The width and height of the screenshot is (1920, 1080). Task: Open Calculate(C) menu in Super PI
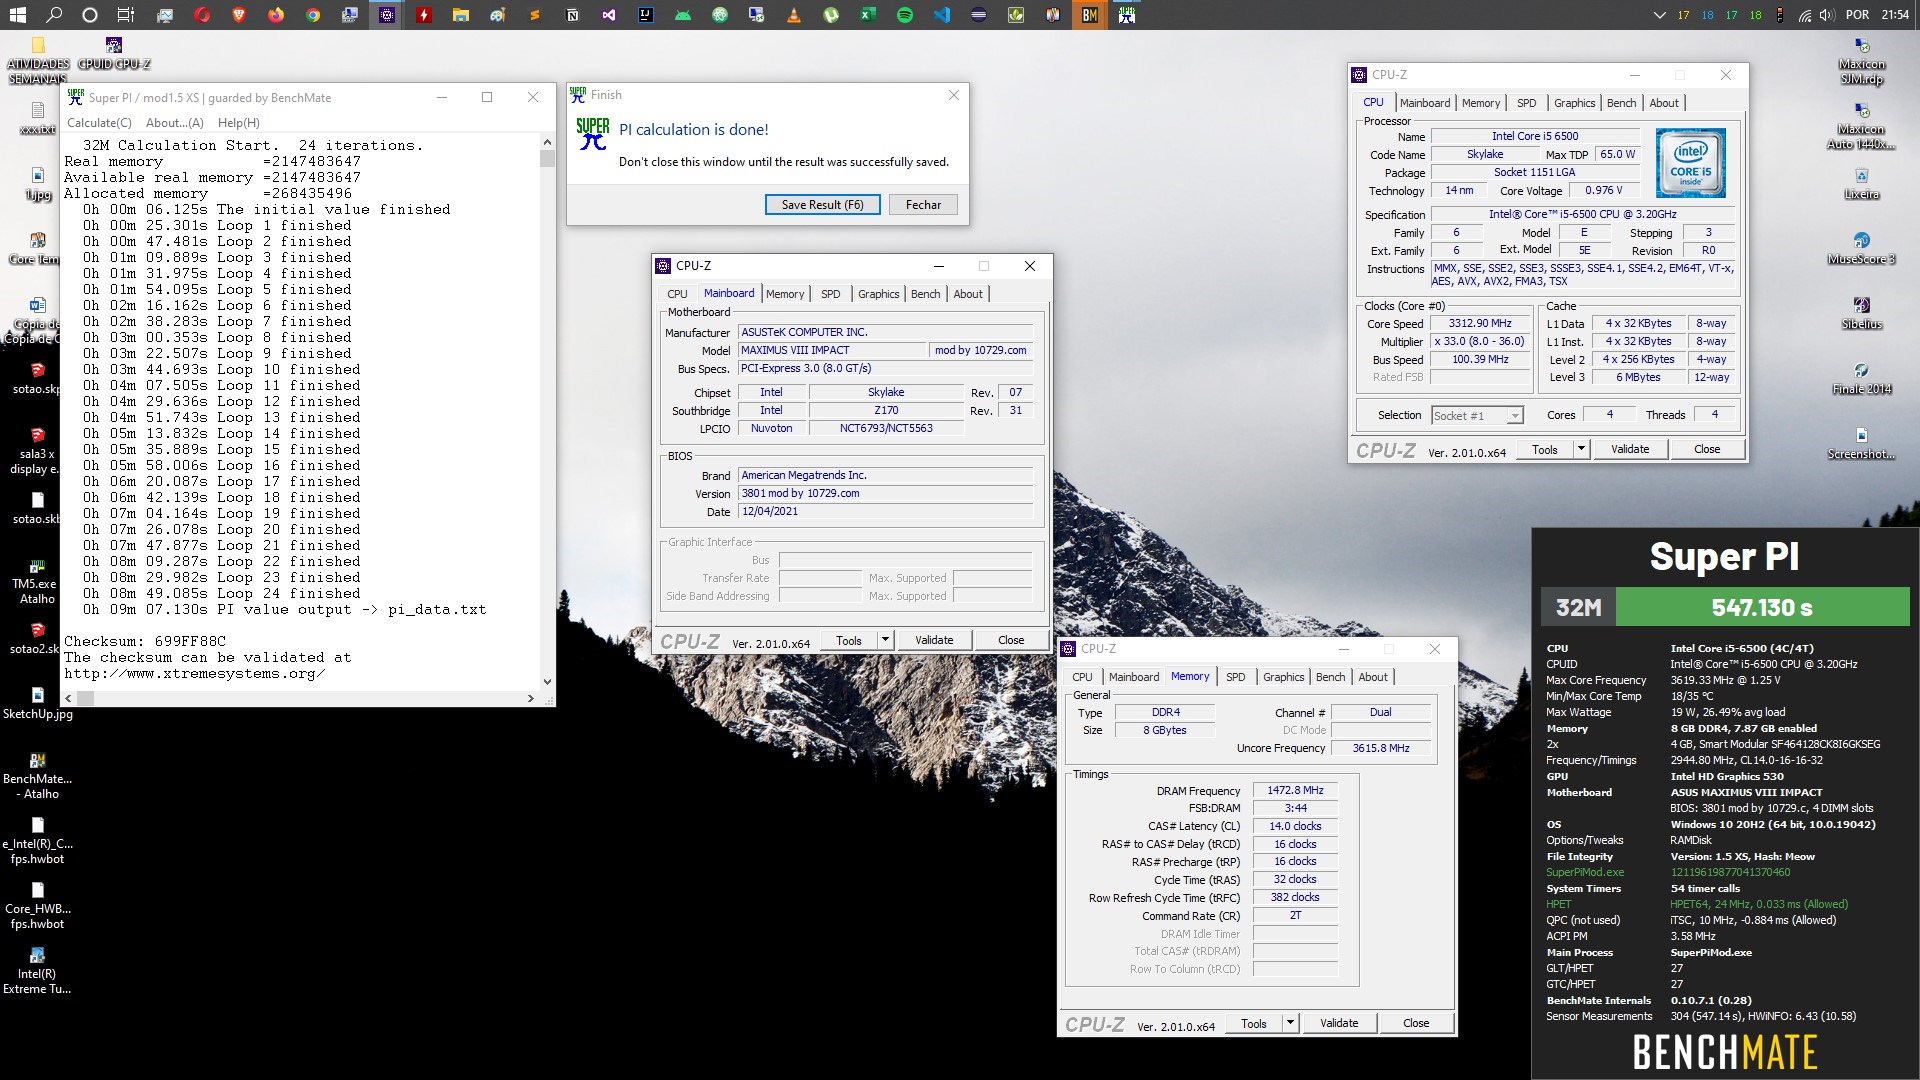[x=99, y=123]
